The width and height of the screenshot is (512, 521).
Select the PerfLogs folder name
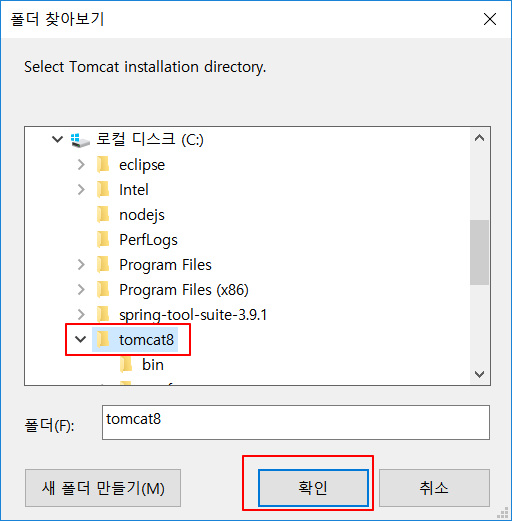(x=148, y=240)
